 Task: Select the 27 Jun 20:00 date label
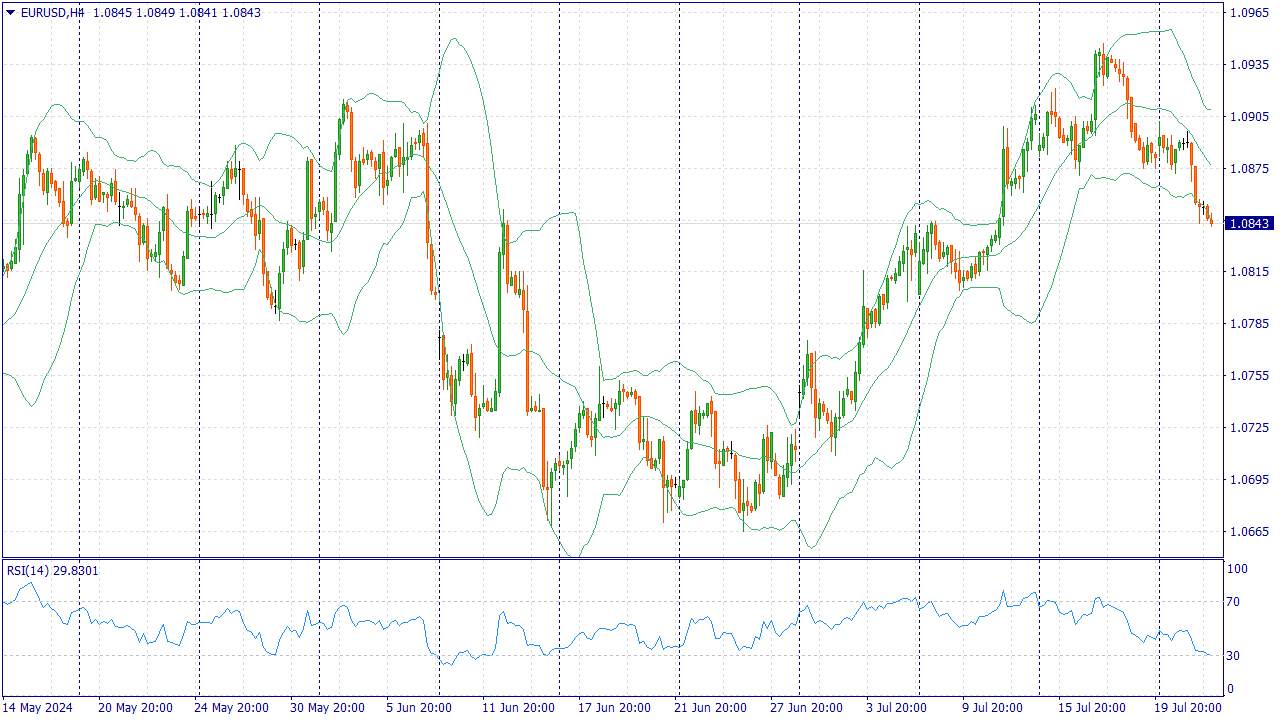tap(806, 708)
